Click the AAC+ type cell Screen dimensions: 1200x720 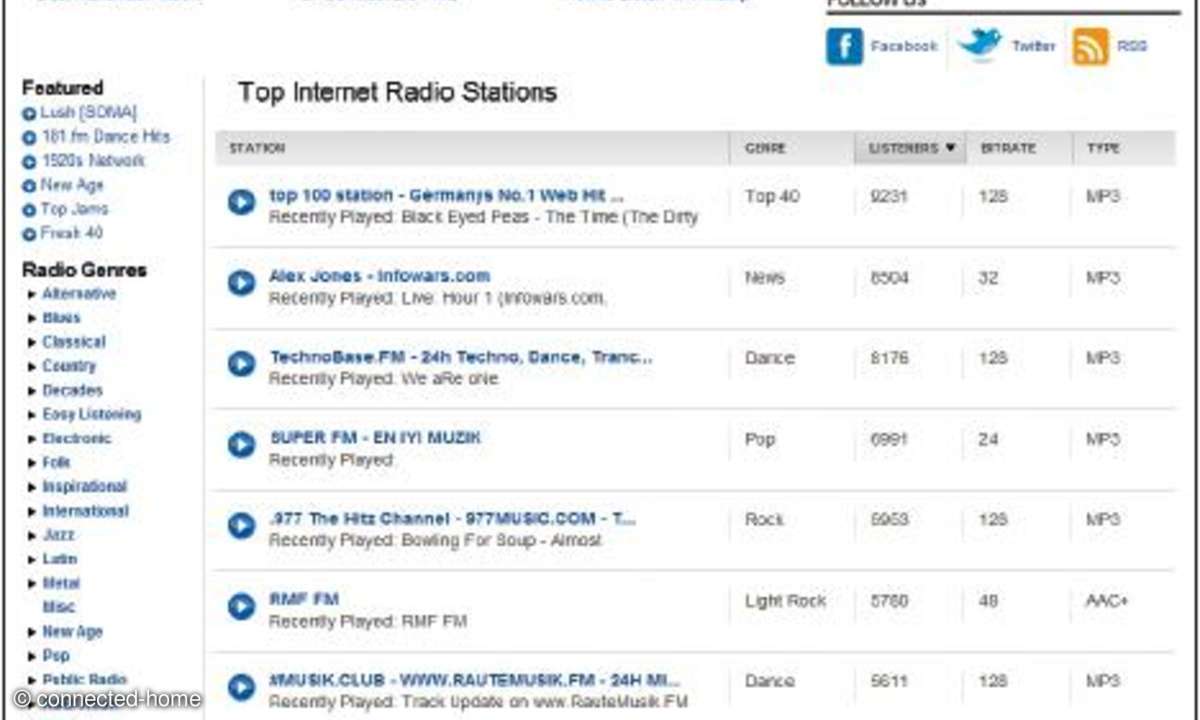[x=1106, y=601]
